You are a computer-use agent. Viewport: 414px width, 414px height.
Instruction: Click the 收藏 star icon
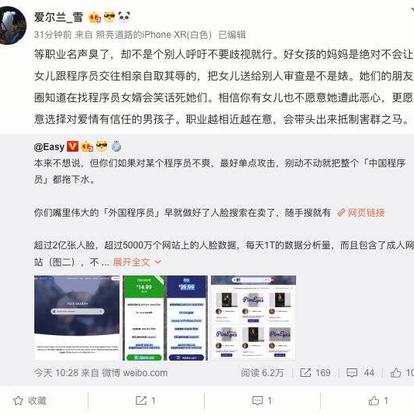[x=18, y=401]
